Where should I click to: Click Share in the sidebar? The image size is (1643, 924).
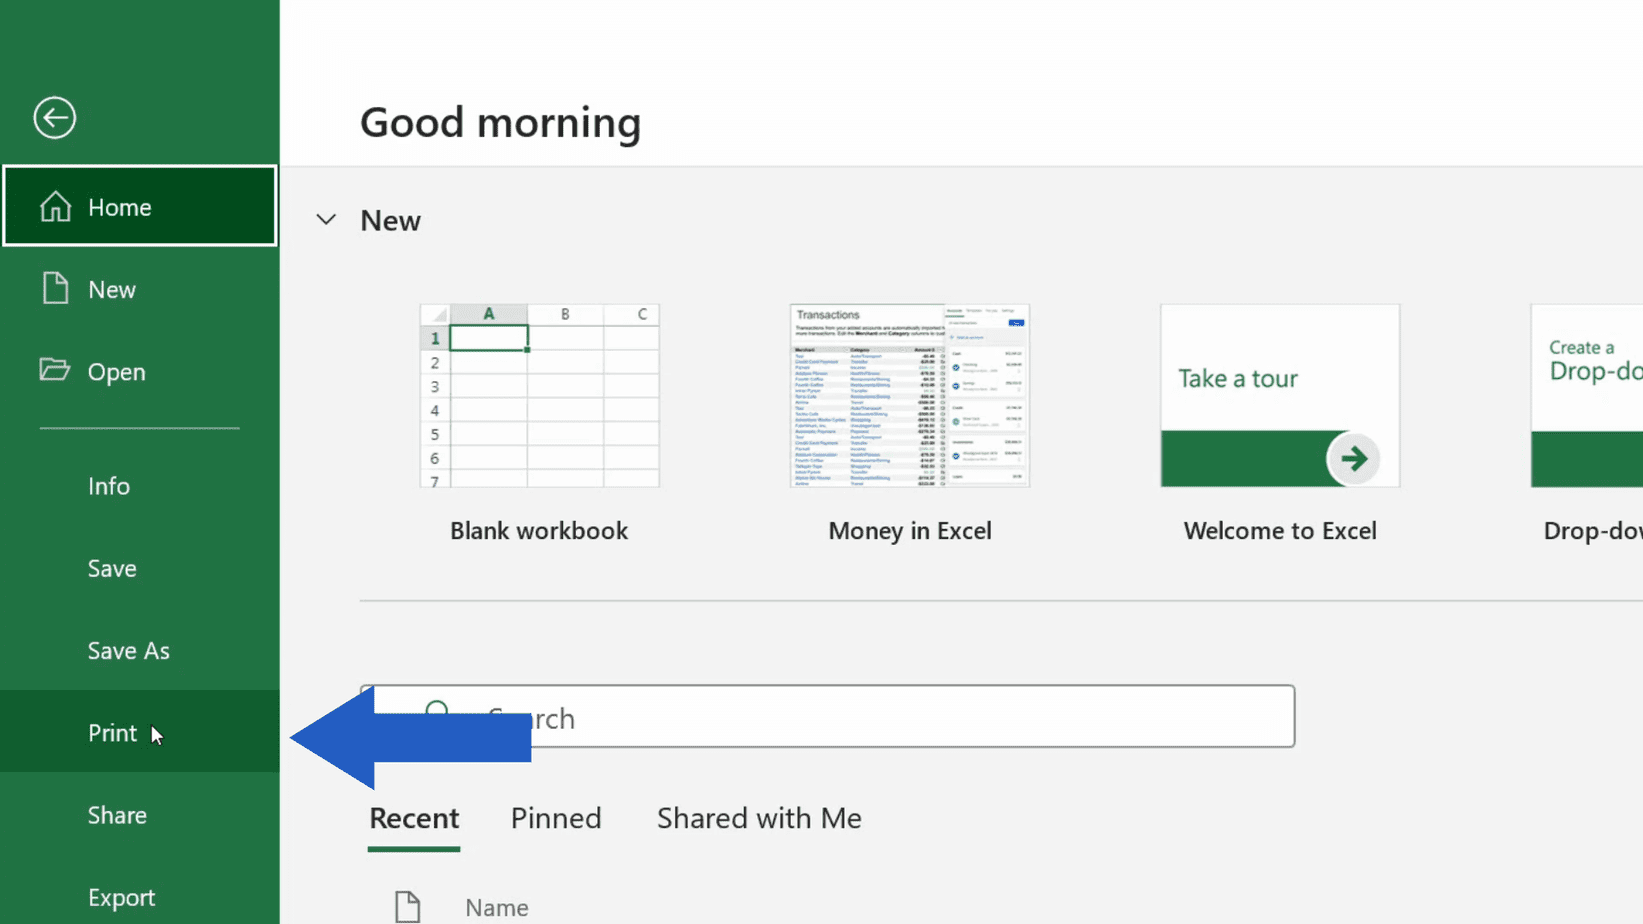coord(117,815)
